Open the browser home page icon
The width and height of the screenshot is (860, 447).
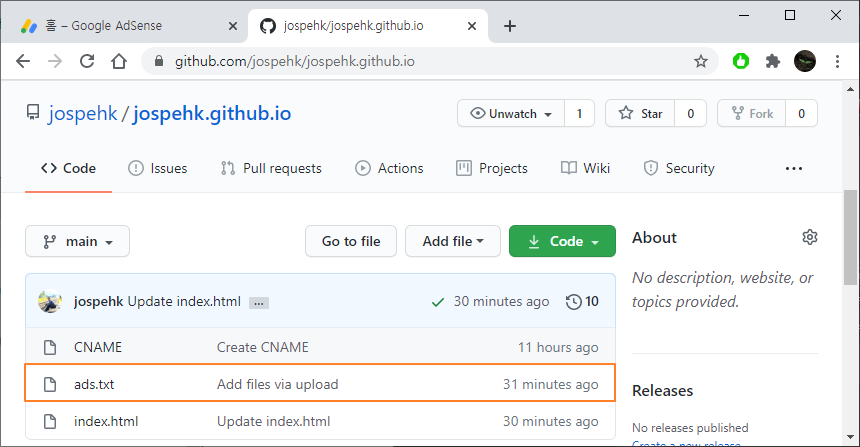point(119,61)
